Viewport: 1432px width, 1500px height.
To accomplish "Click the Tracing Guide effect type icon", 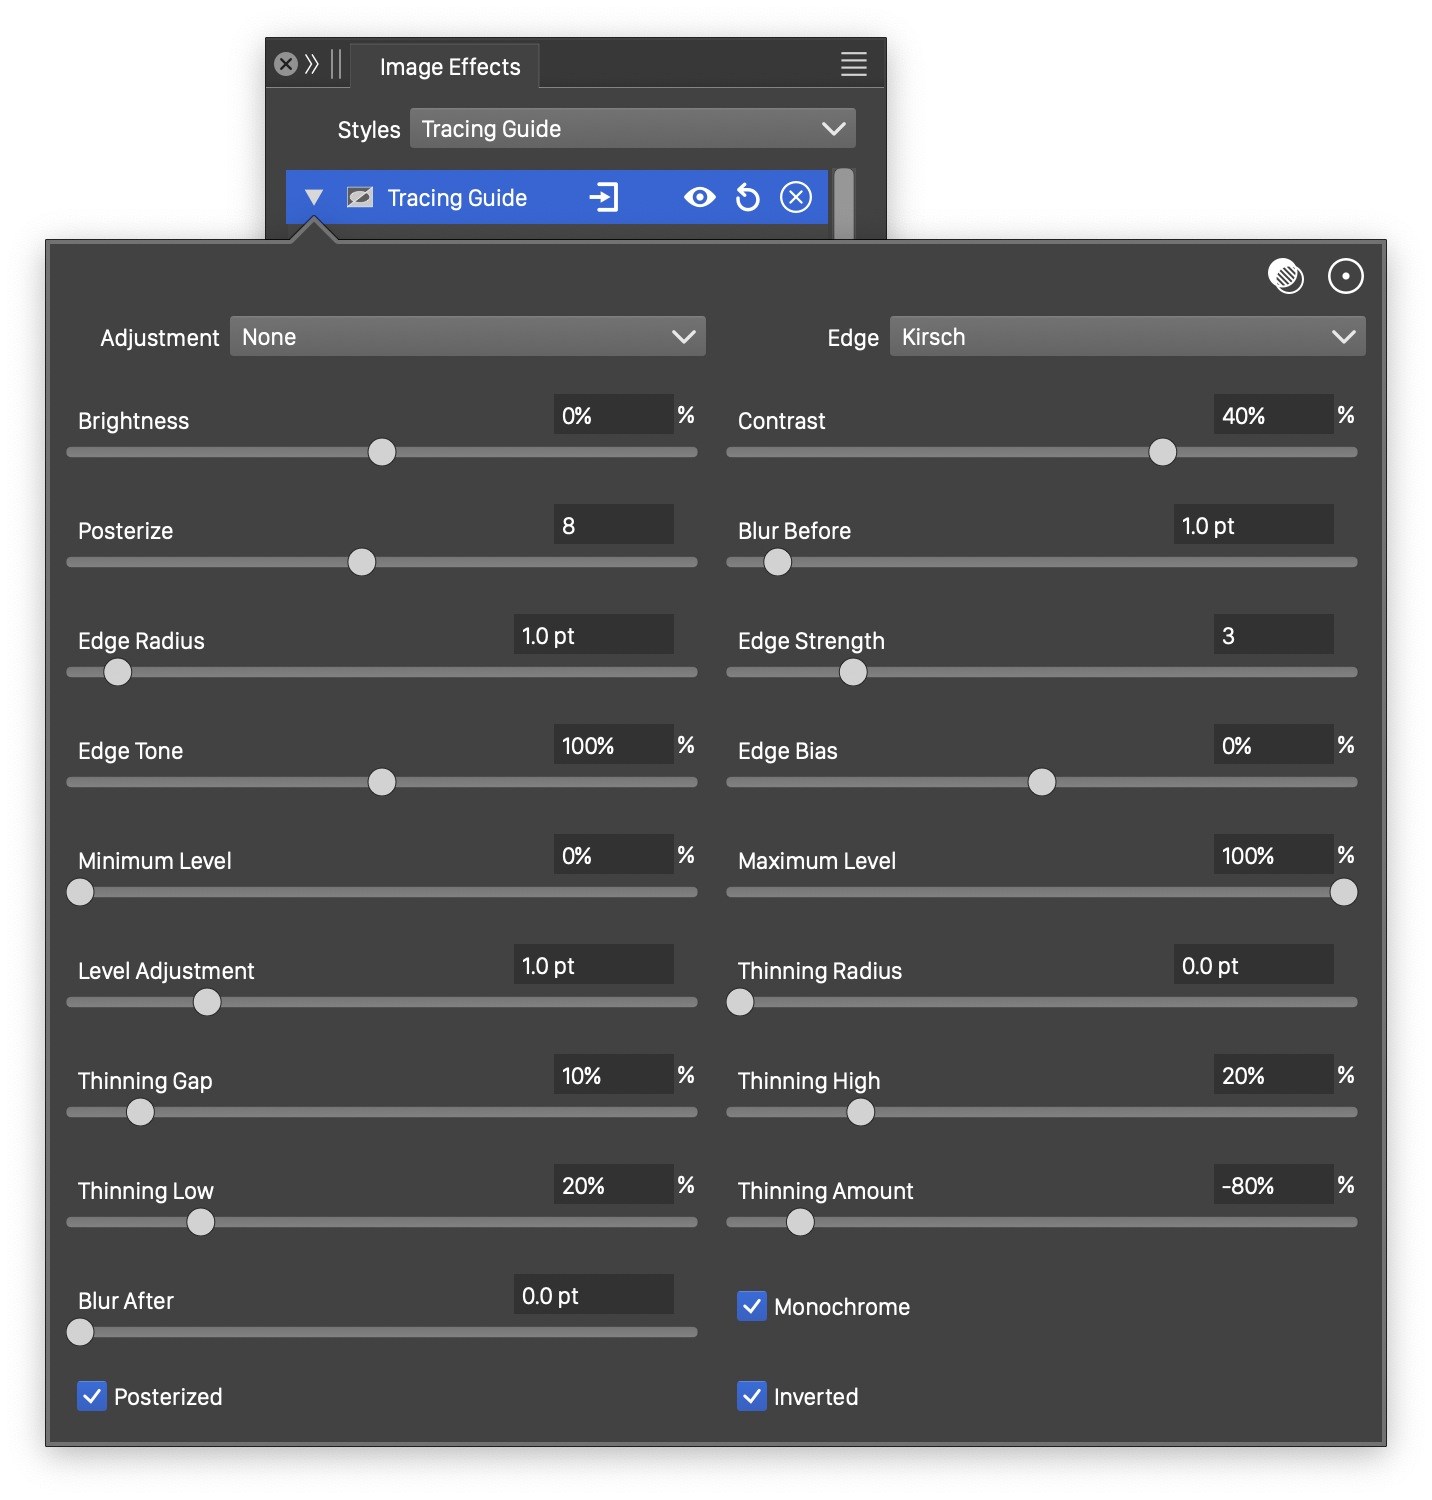I will [x=360, y=197].
